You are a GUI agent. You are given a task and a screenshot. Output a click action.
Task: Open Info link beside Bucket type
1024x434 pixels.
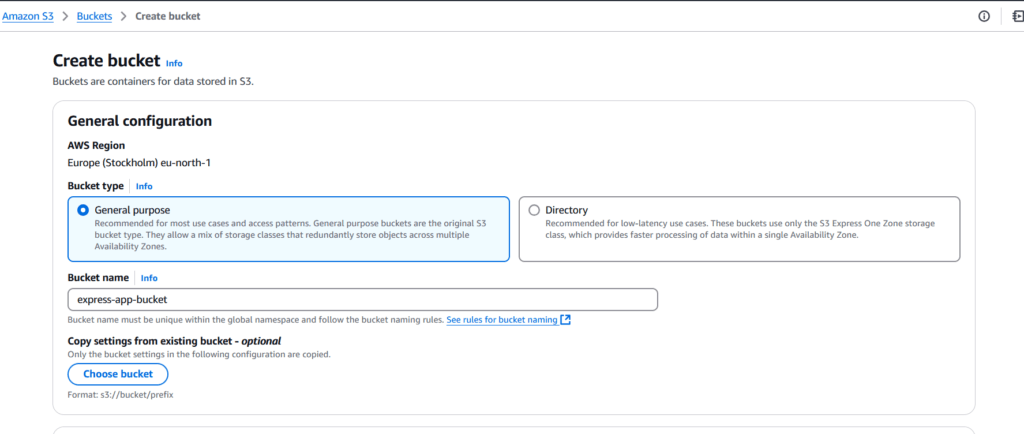(144, 186)
